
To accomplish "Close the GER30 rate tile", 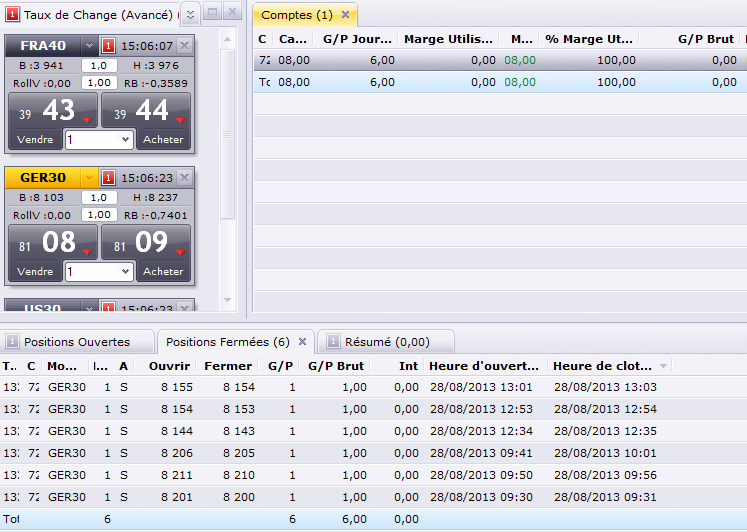I will 184,178.
